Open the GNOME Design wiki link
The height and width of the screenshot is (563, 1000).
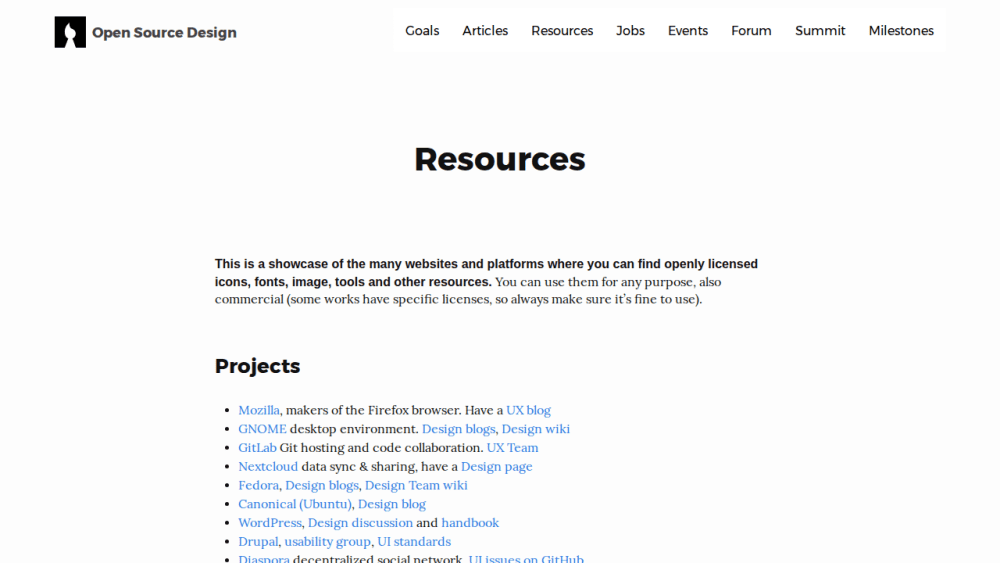pos(536,429)
